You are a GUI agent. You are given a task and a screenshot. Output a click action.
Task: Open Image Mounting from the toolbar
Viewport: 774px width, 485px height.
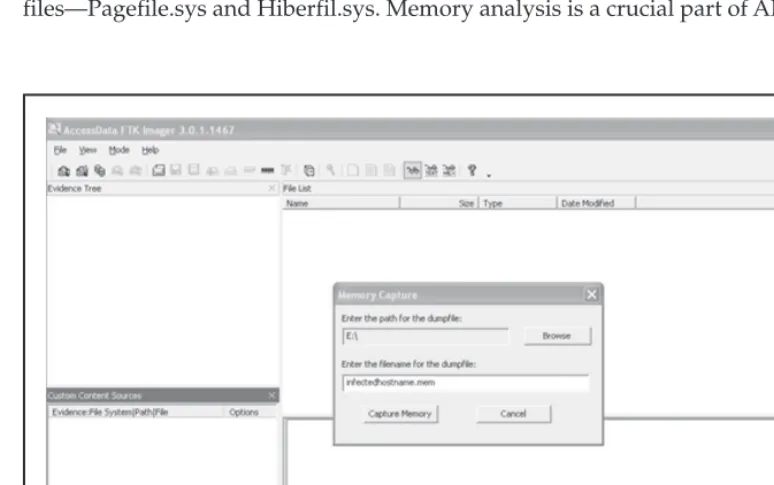pyautogui.click(x=100, y=171)
